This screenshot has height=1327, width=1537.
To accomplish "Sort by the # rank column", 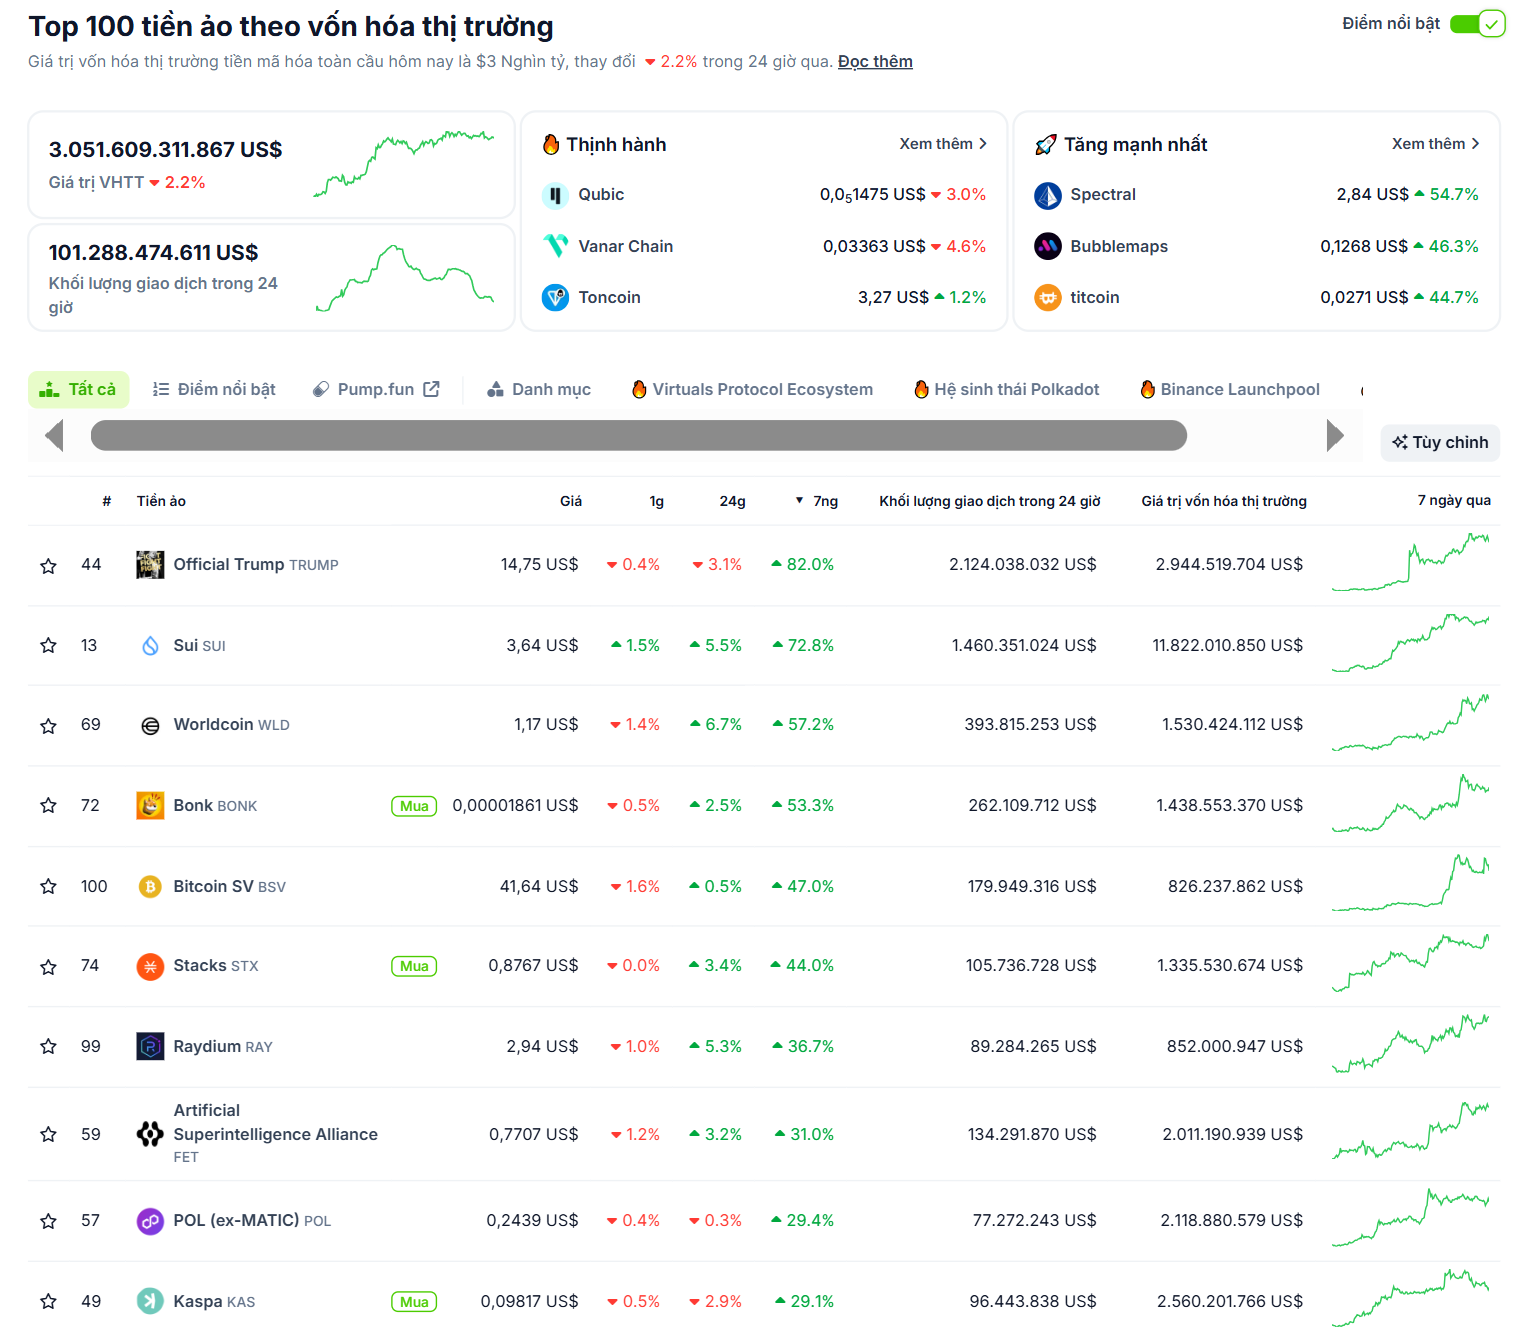I will 106,501.
